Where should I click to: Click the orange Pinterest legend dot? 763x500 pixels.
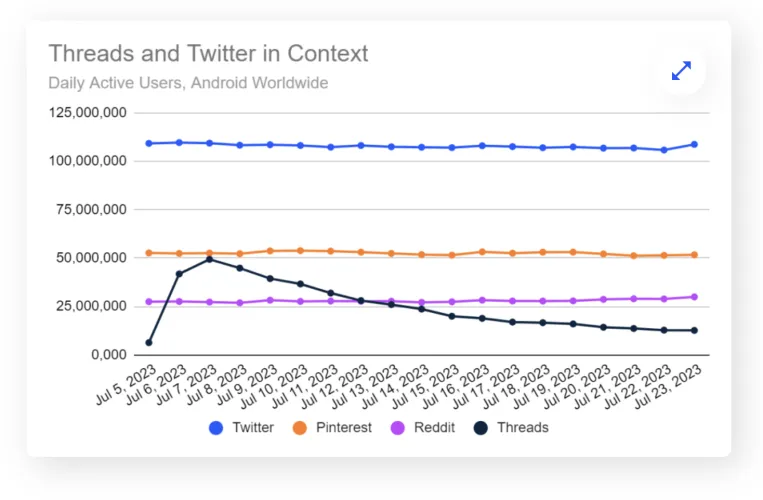click(x=300, y=427)
